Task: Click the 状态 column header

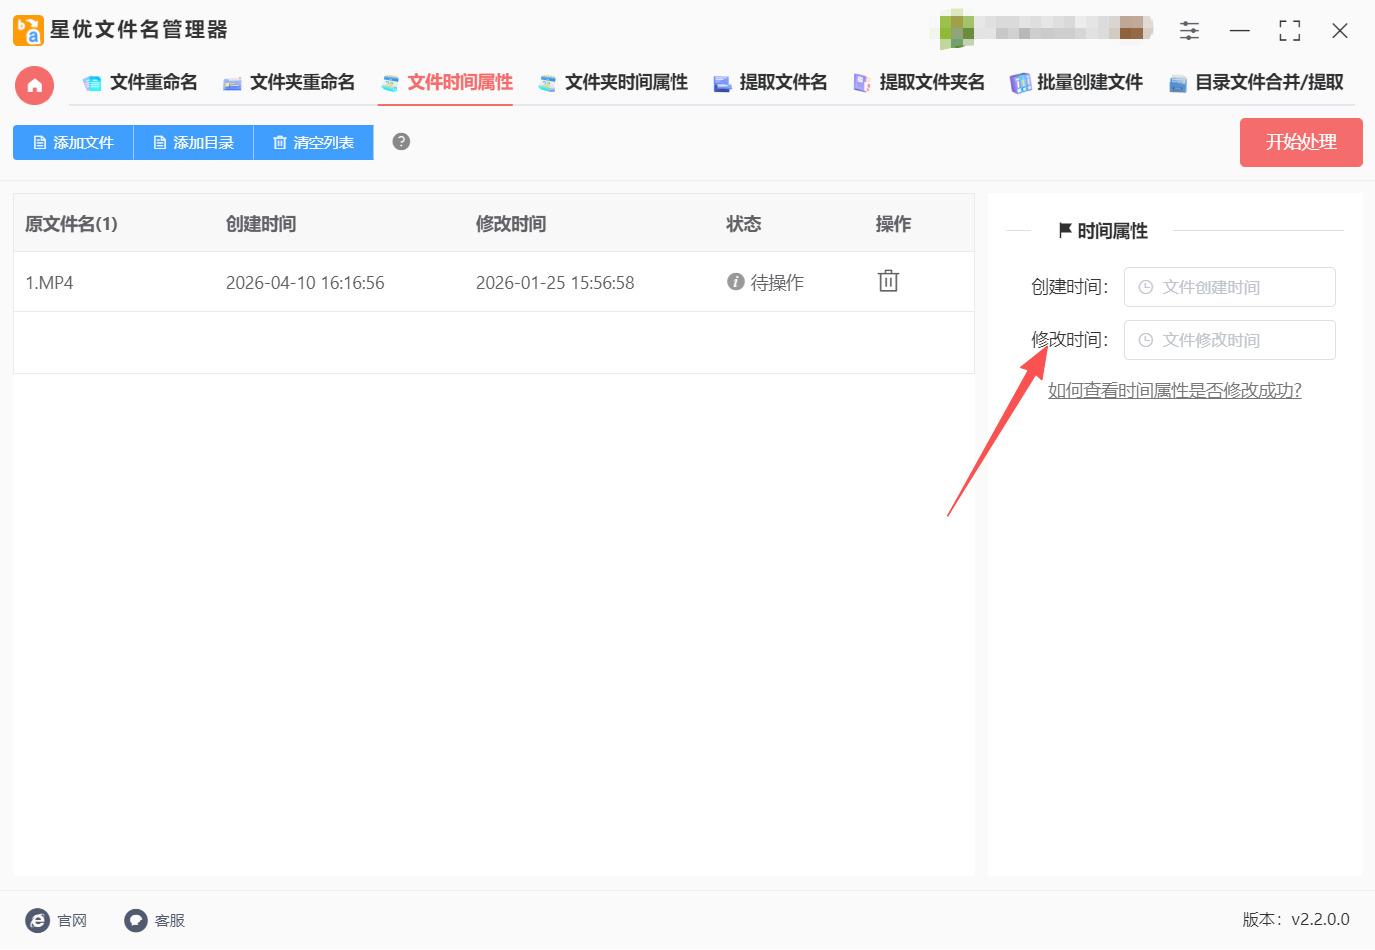Action: 744,224
